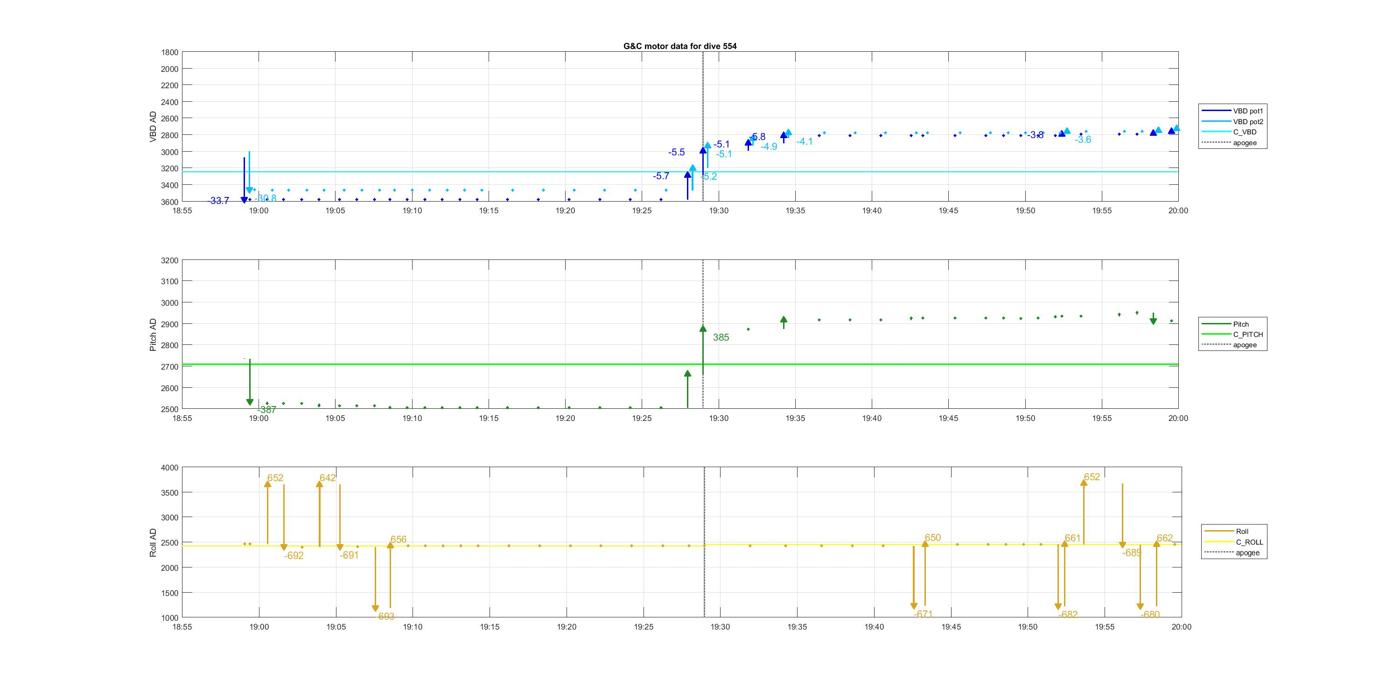Click the '650' roll data label
Screen dimensions: 1400x693
[933, 538]
